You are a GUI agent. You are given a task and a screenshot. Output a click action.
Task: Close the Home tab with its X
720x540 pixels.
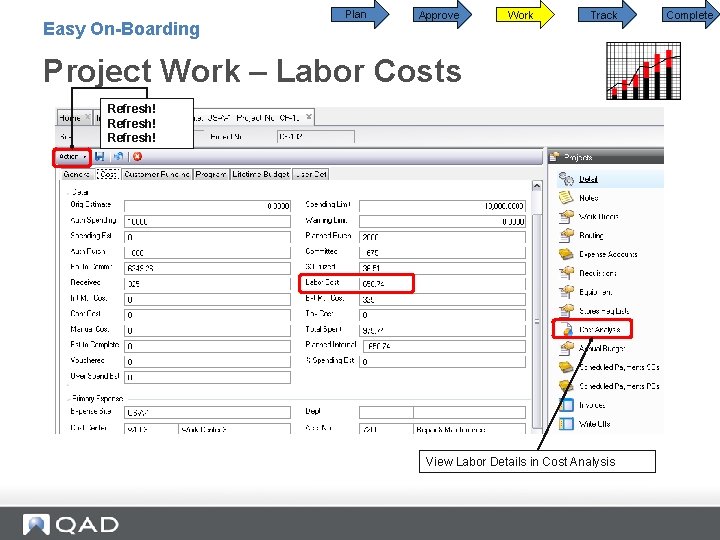point(87,117)
